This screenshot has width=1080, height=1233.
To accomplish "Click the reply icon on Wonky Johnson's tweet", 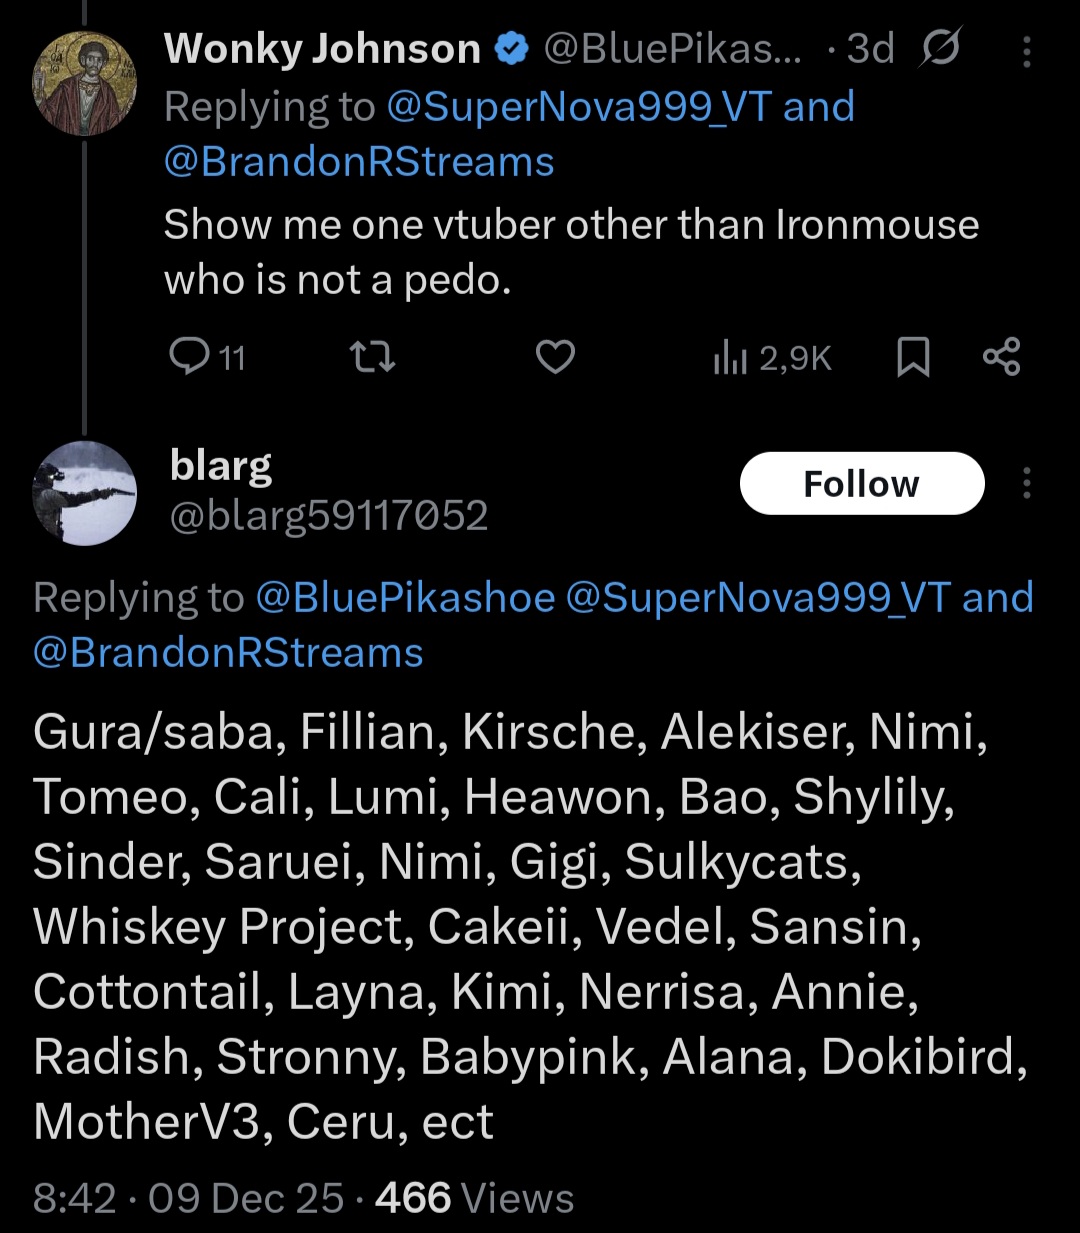I will point(188,356).
